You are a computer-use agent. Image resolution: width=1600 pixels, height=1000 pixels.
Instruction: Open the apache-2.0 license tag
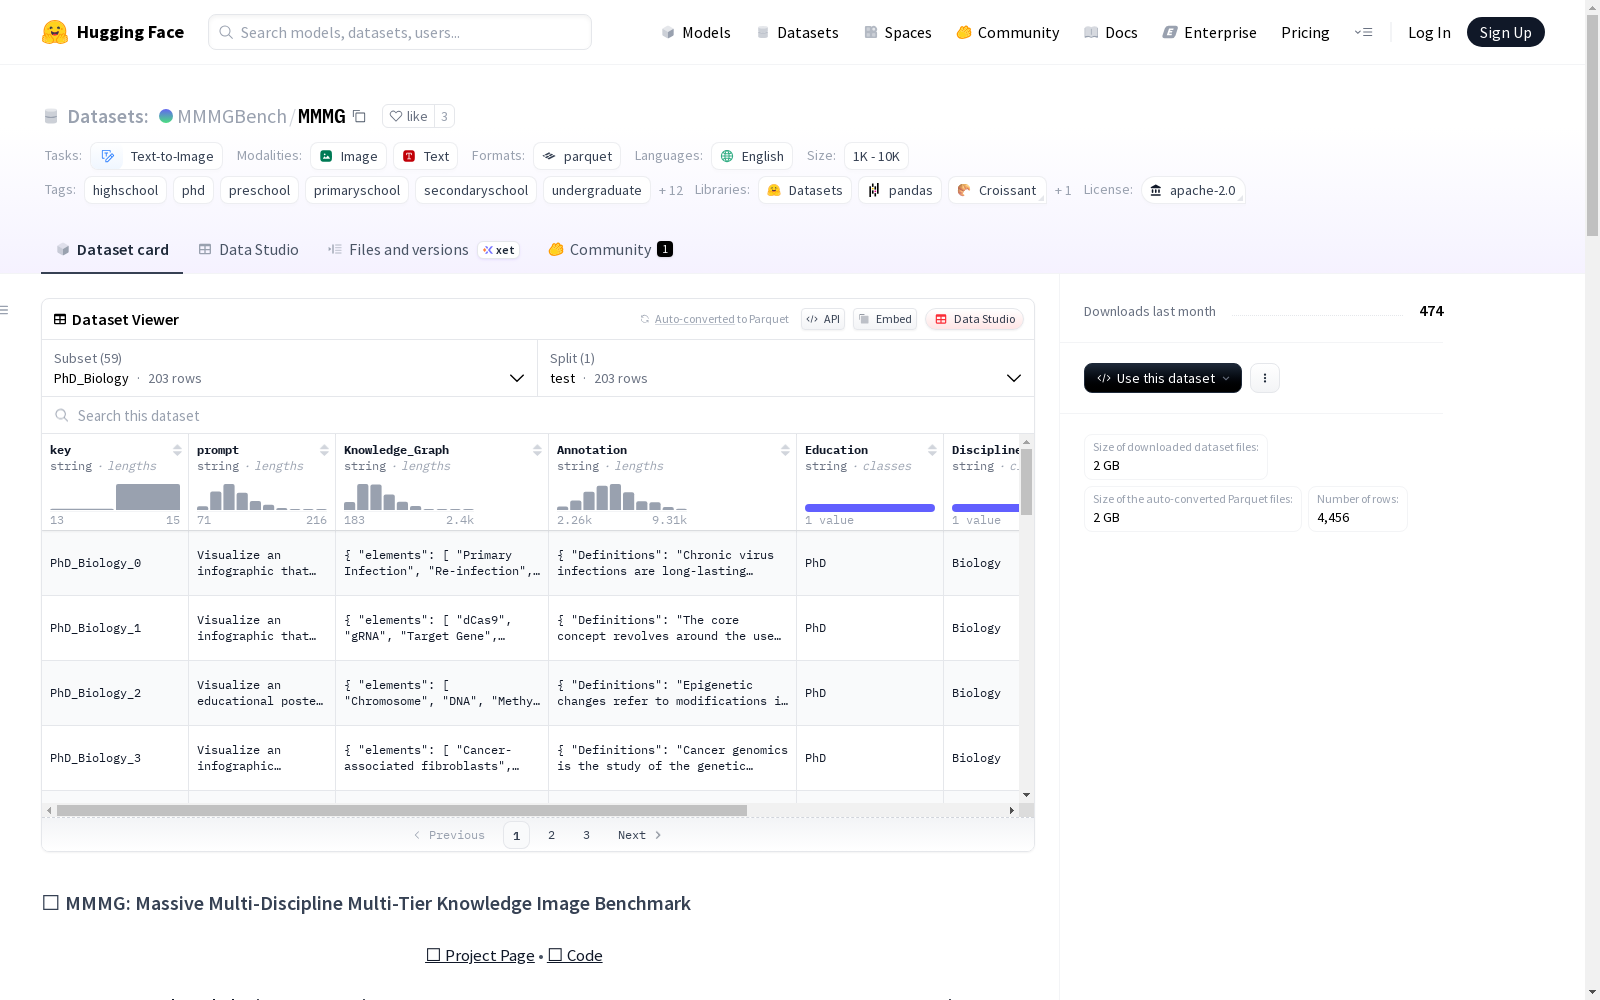tap(1193, 190)
